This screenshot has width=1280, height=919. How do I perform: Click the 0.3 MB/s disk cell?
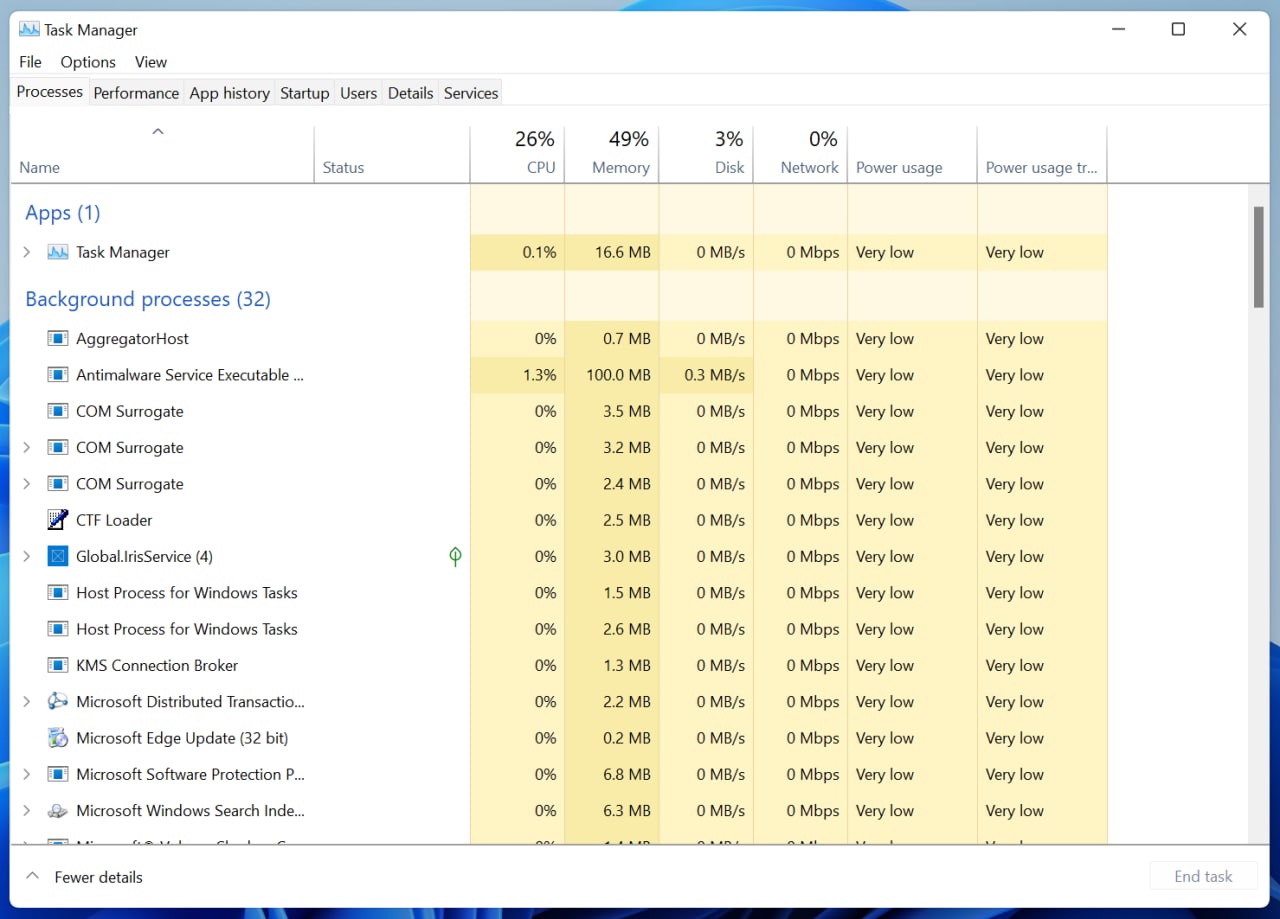pyautogui.click(x=706, y=375)
